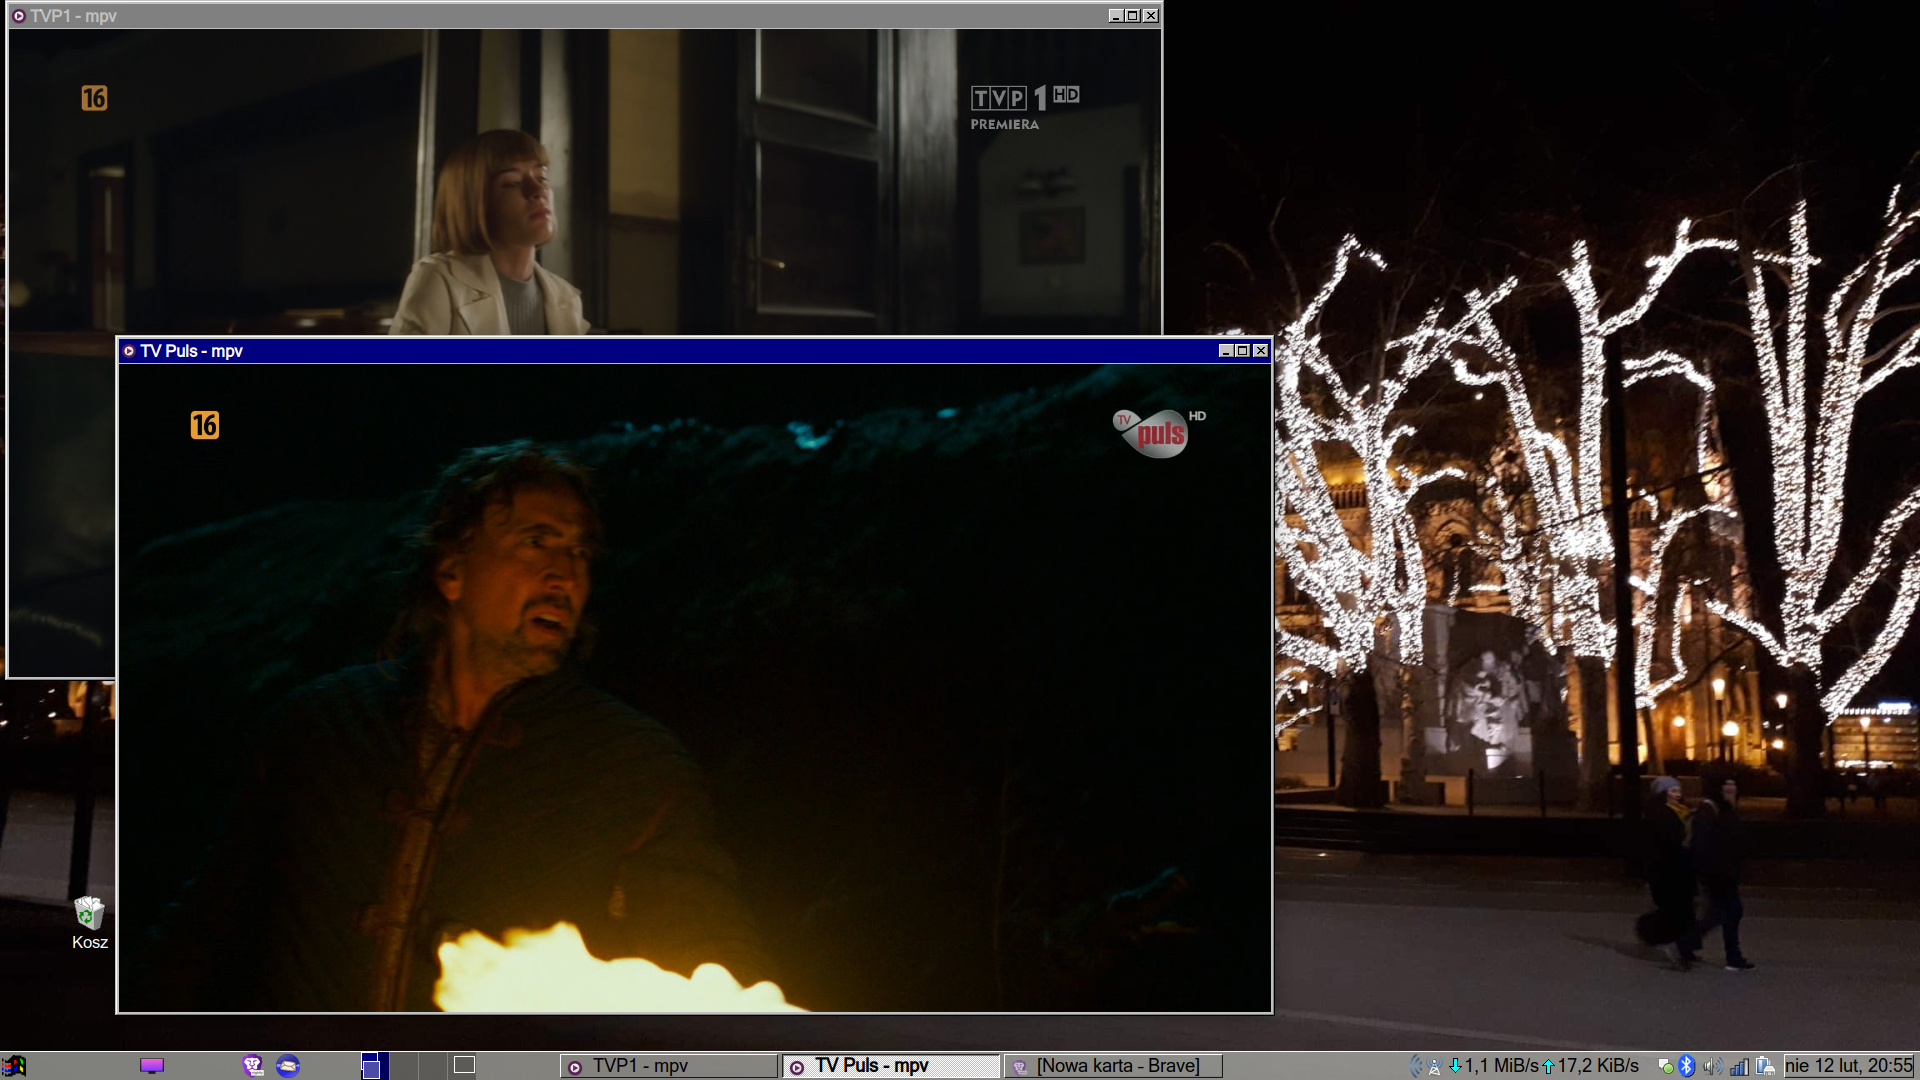Image resolution: width=1920 pixels, height=1080 pixels.
Task: Click the white square icon next to pager
Action: click(x=464, y=1064)
